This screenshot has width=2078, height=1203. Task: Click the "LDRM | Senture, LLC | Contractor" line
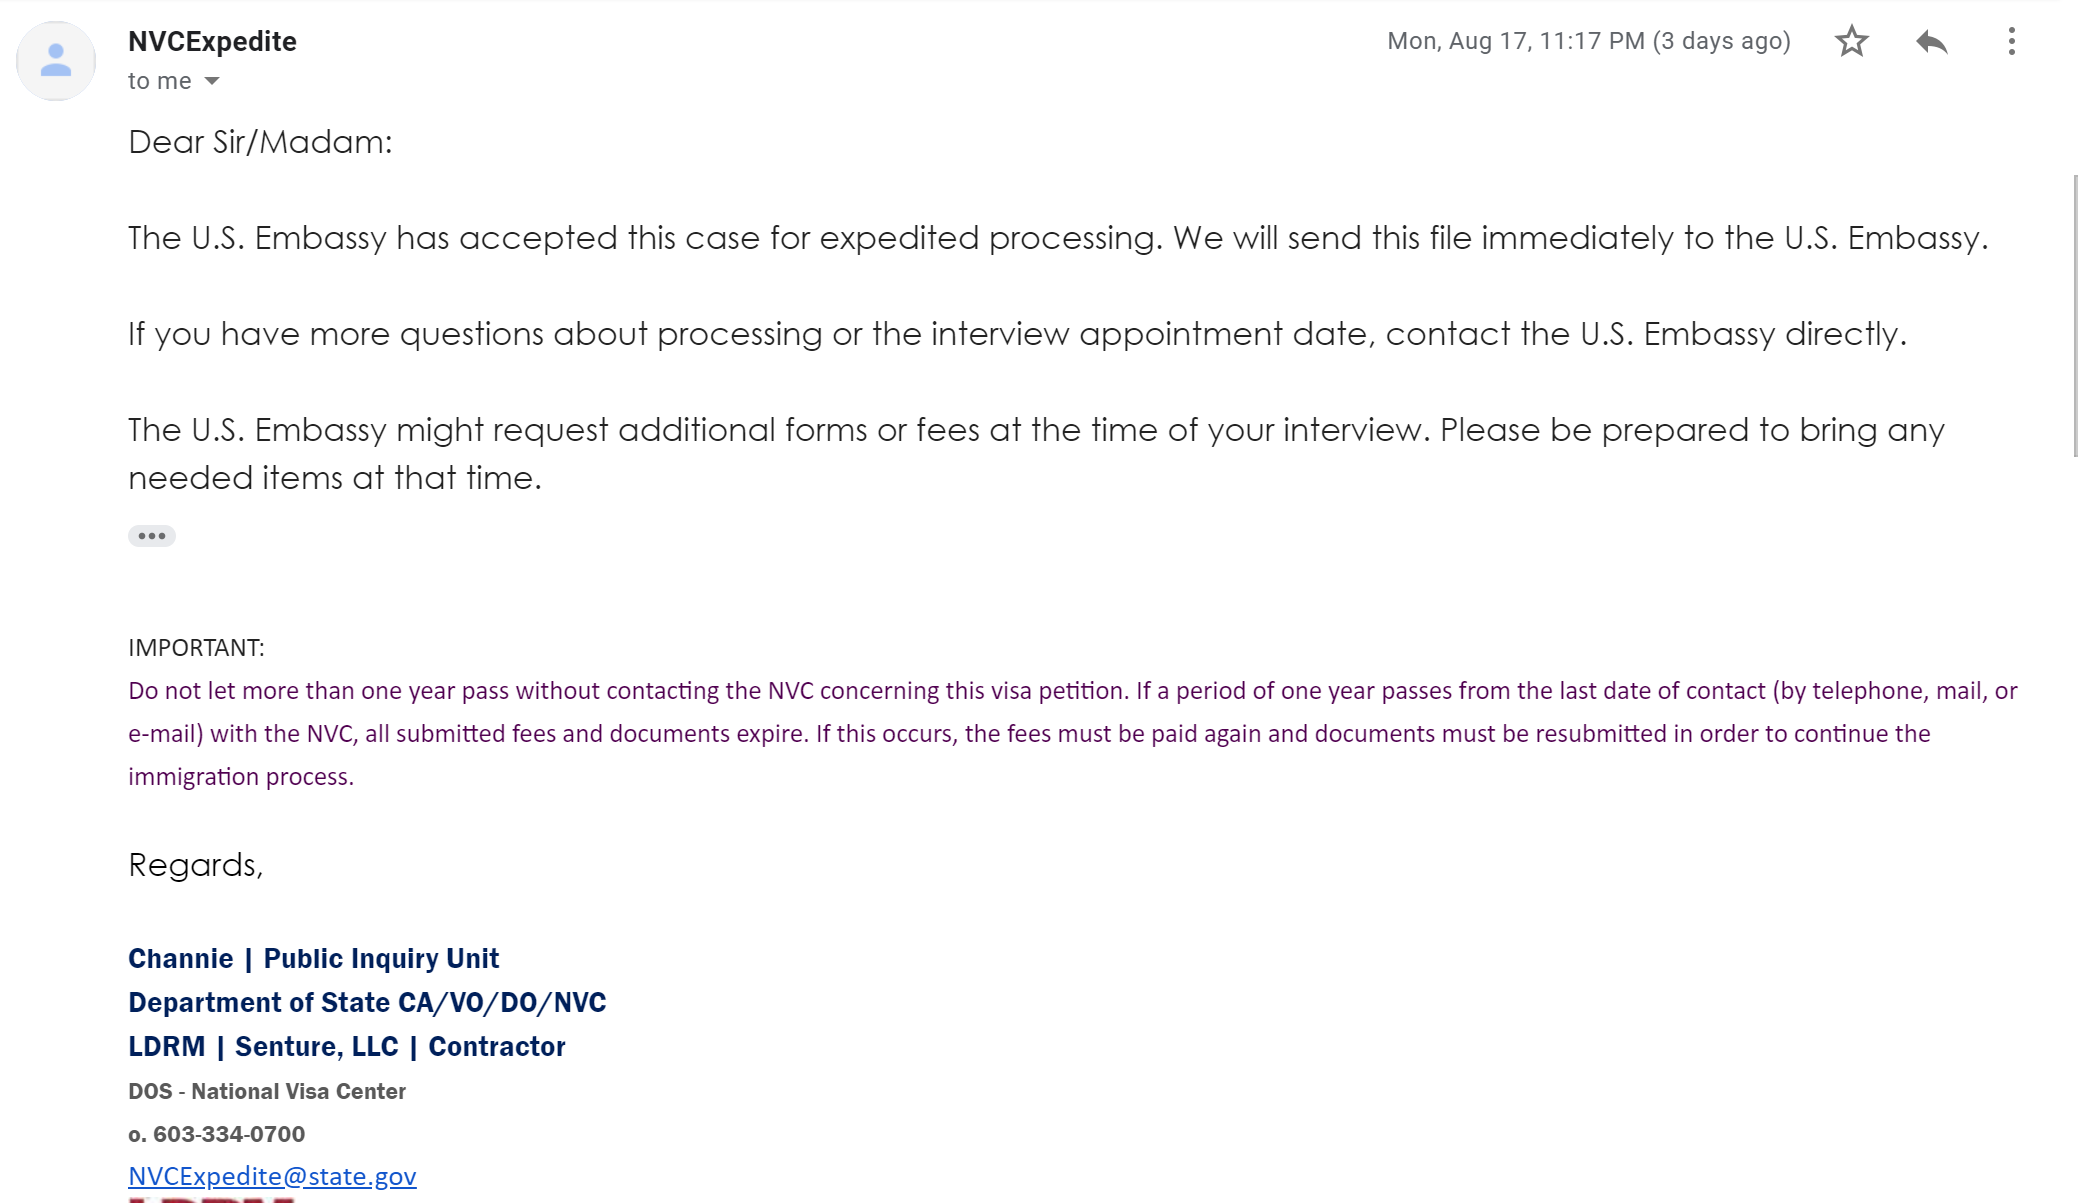[x=346, y=1046]
